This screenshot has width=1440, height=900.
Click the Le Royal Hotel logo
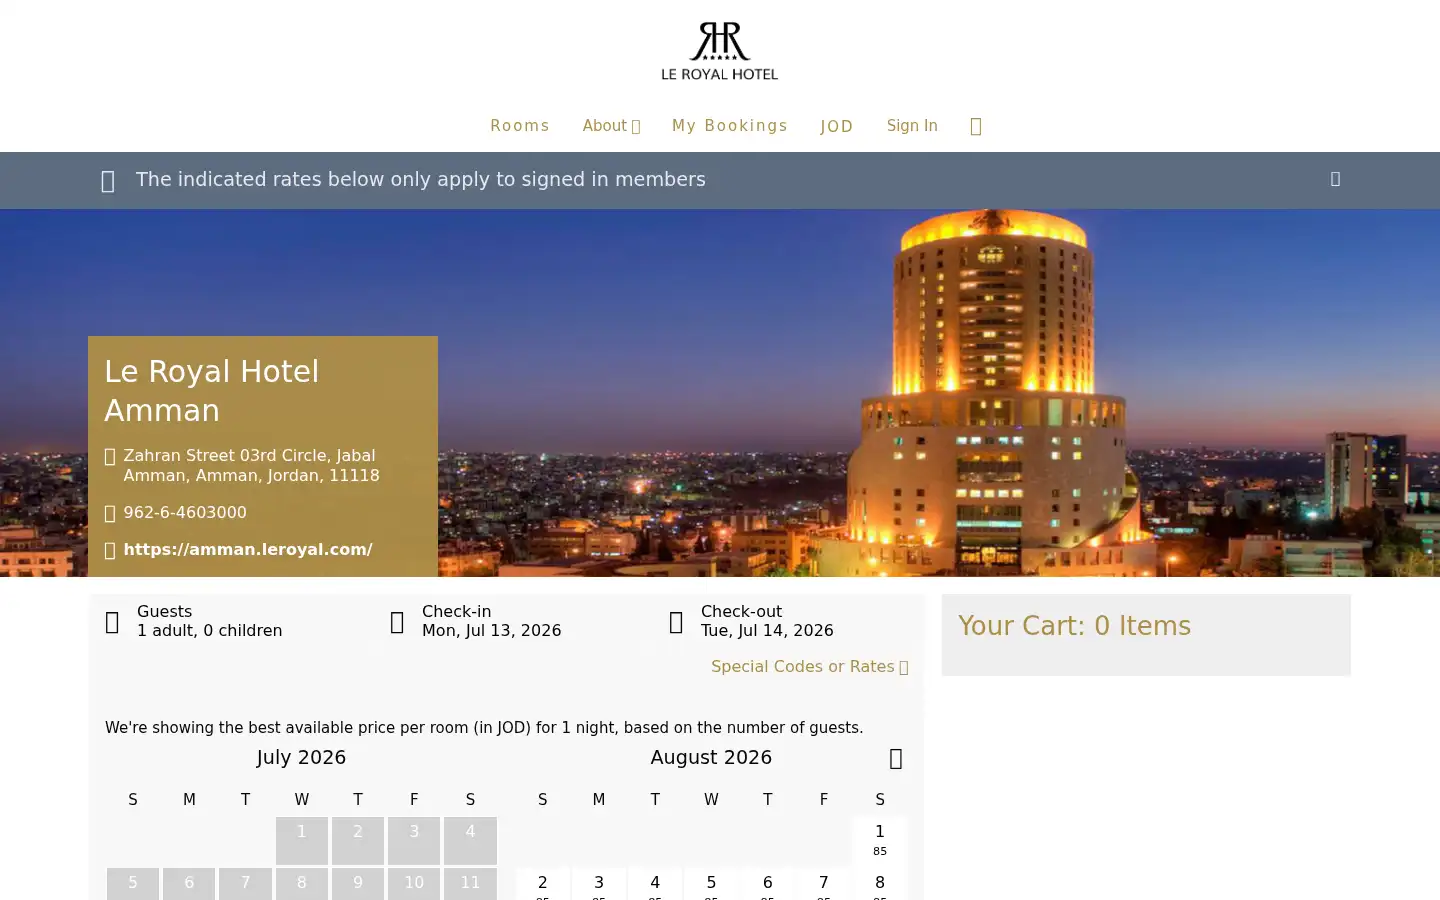tap(719, 51)
